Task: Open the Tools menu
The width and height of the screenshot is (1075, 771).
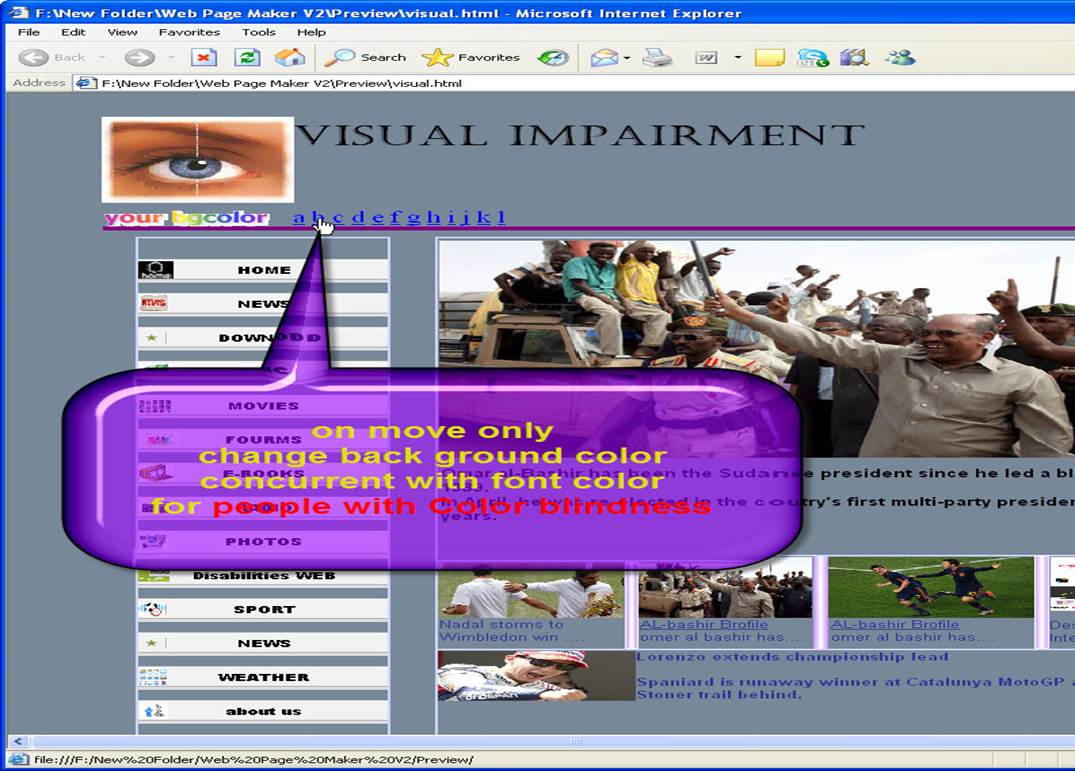Action: tap(259, 32)
